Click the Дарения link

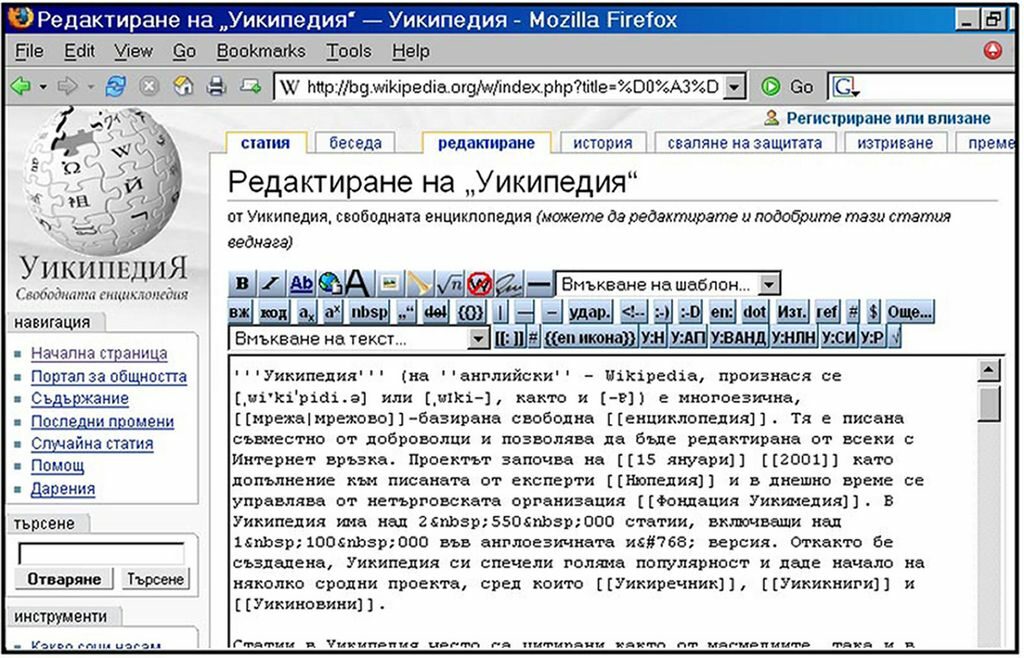pos(63,489)
